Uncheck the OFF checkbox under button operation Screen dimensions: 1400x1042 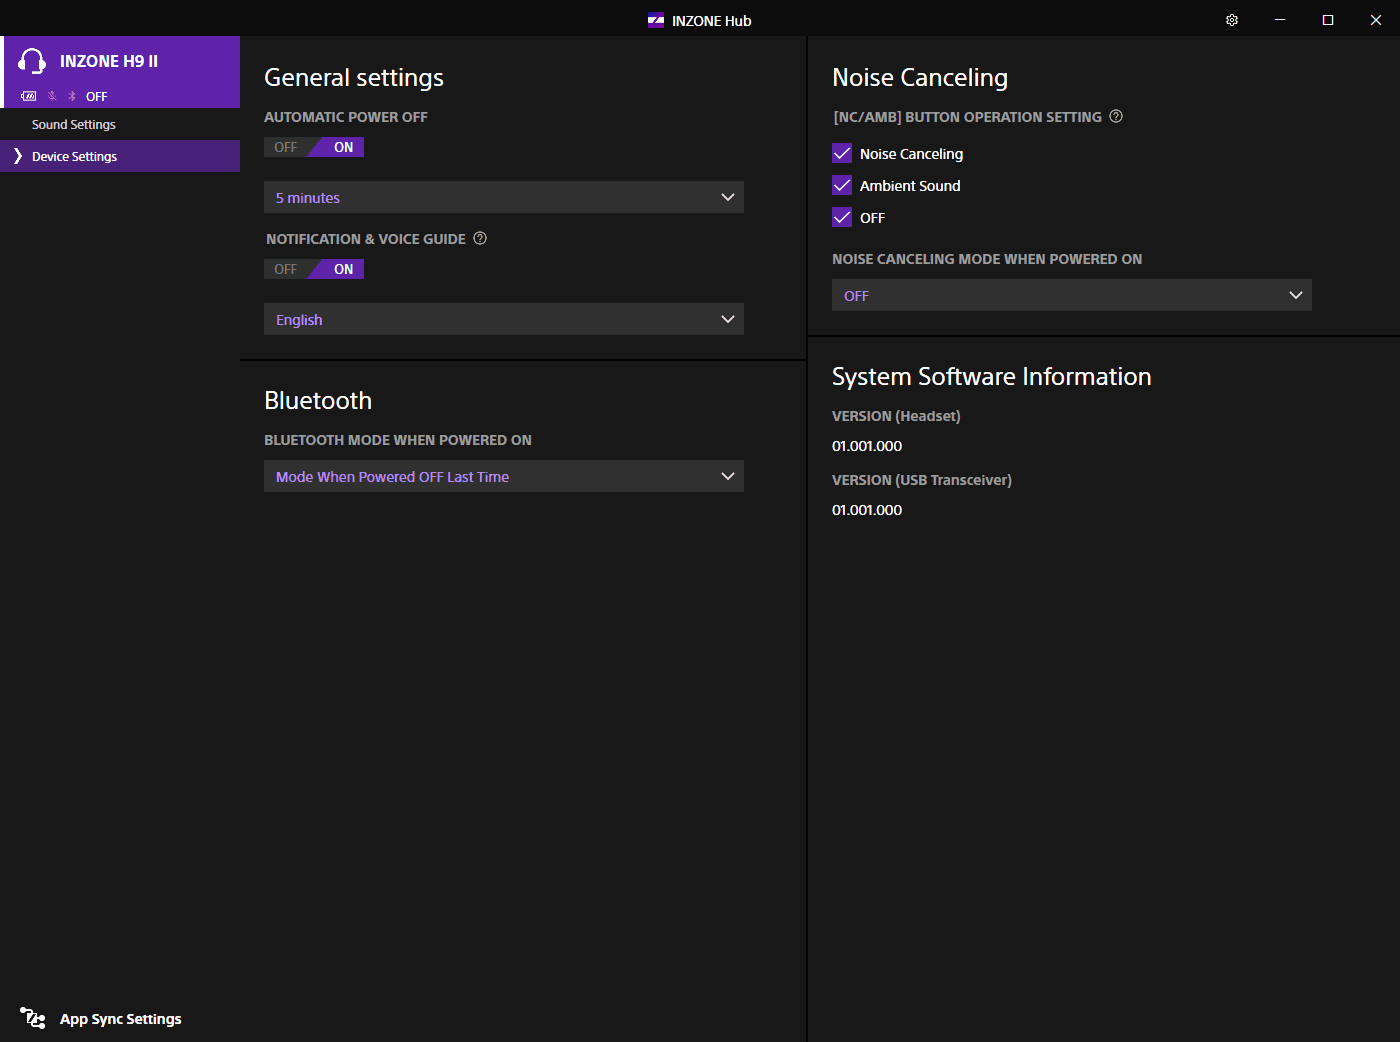click(x=842, y=218)
